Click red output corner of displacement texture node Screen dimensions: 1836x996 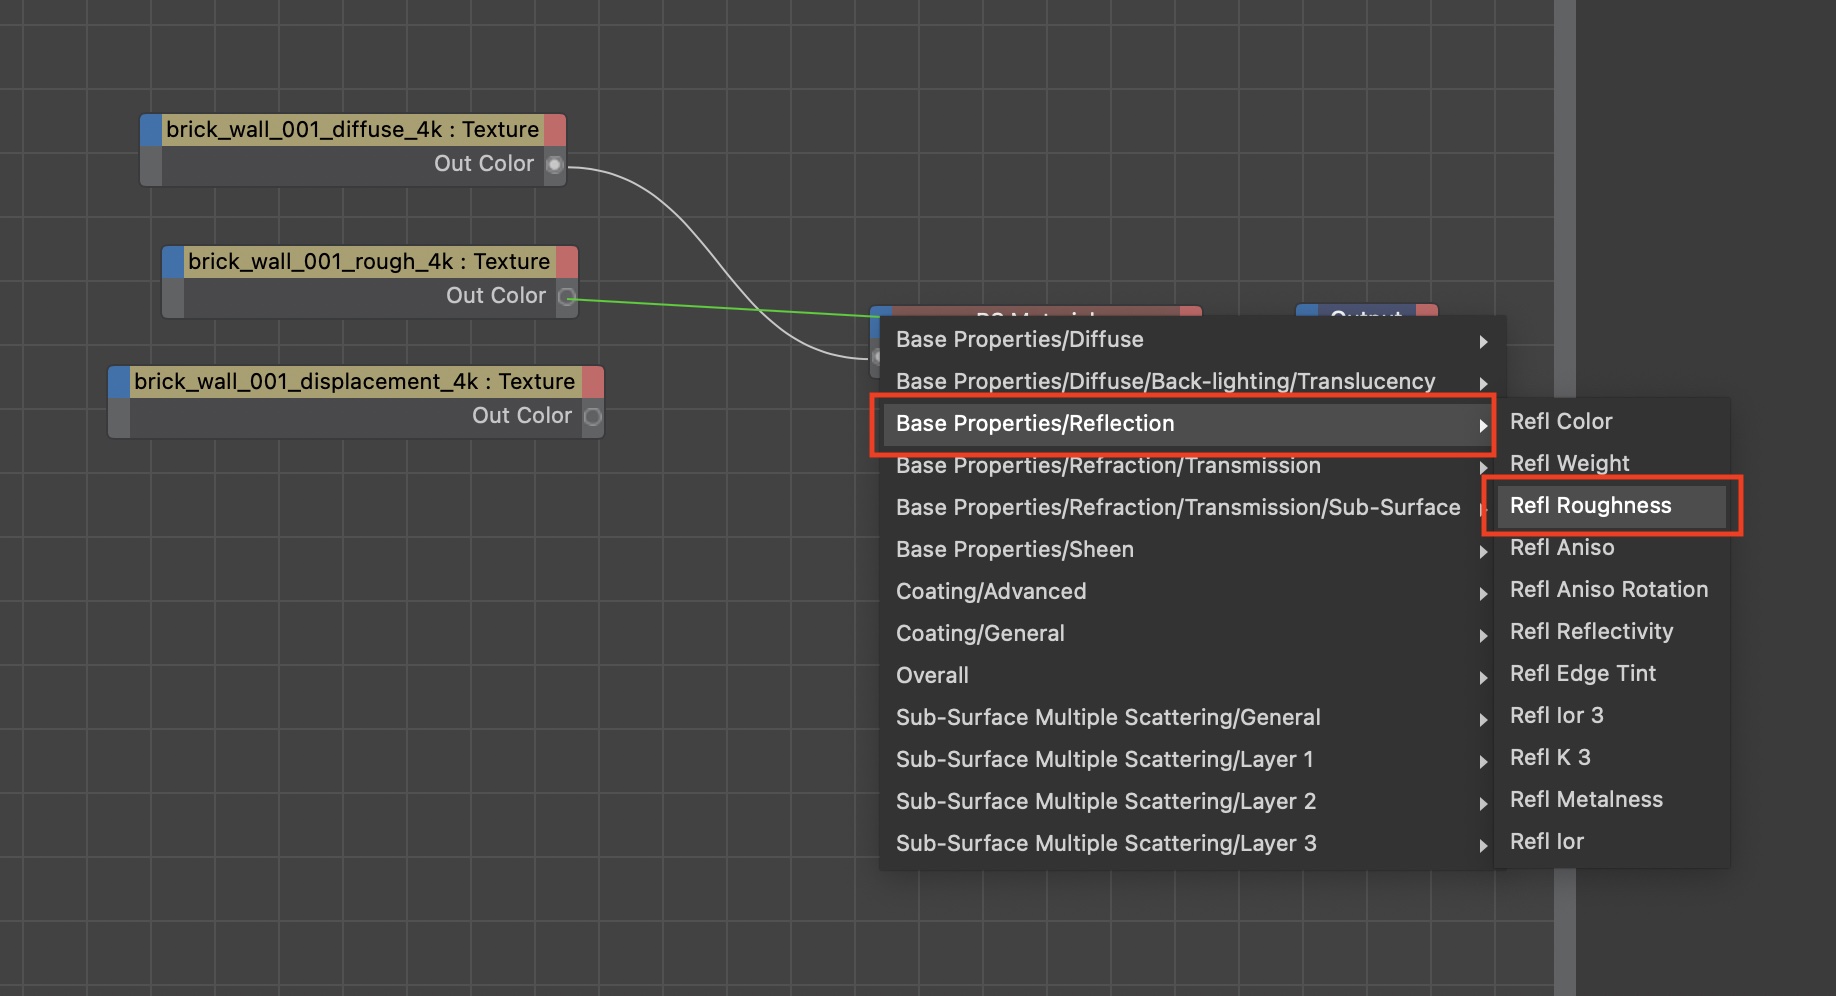pos(593,382)
